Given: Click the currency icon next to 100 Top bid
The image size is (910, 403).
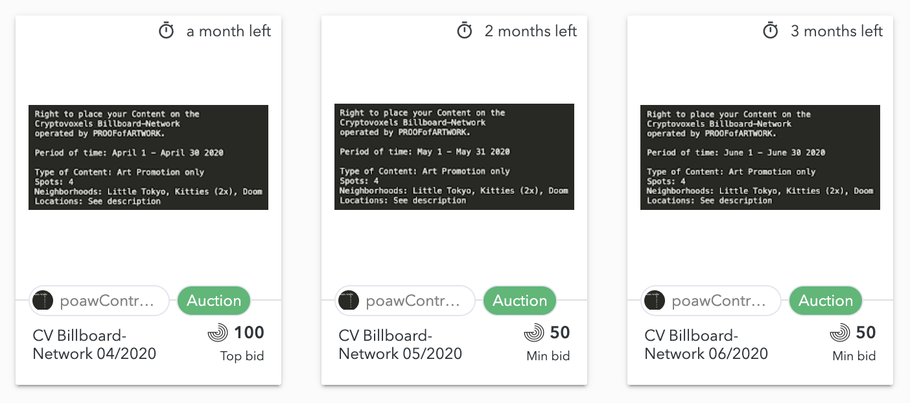Looking at the screenshot, I should 218,333.
